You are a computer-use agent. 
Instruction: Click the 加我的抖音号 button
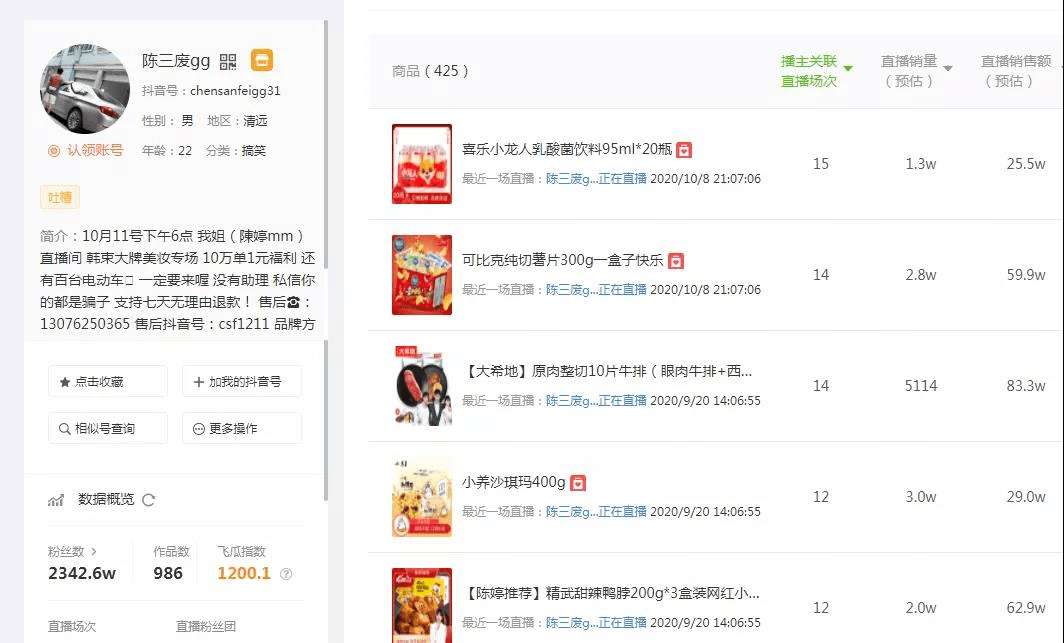coord(241,381)
